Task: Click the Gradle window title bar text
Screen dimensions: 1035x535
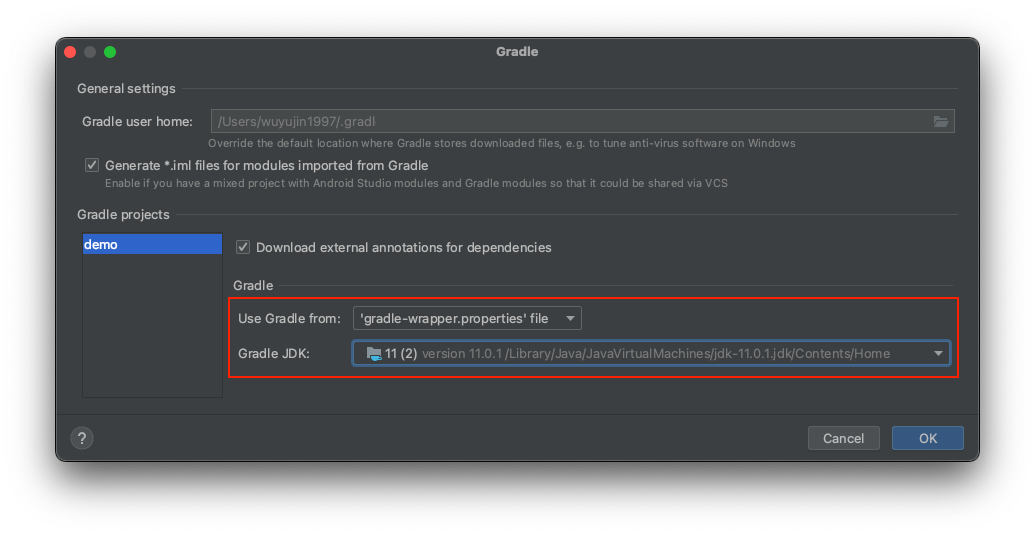Action: (517, 51)
